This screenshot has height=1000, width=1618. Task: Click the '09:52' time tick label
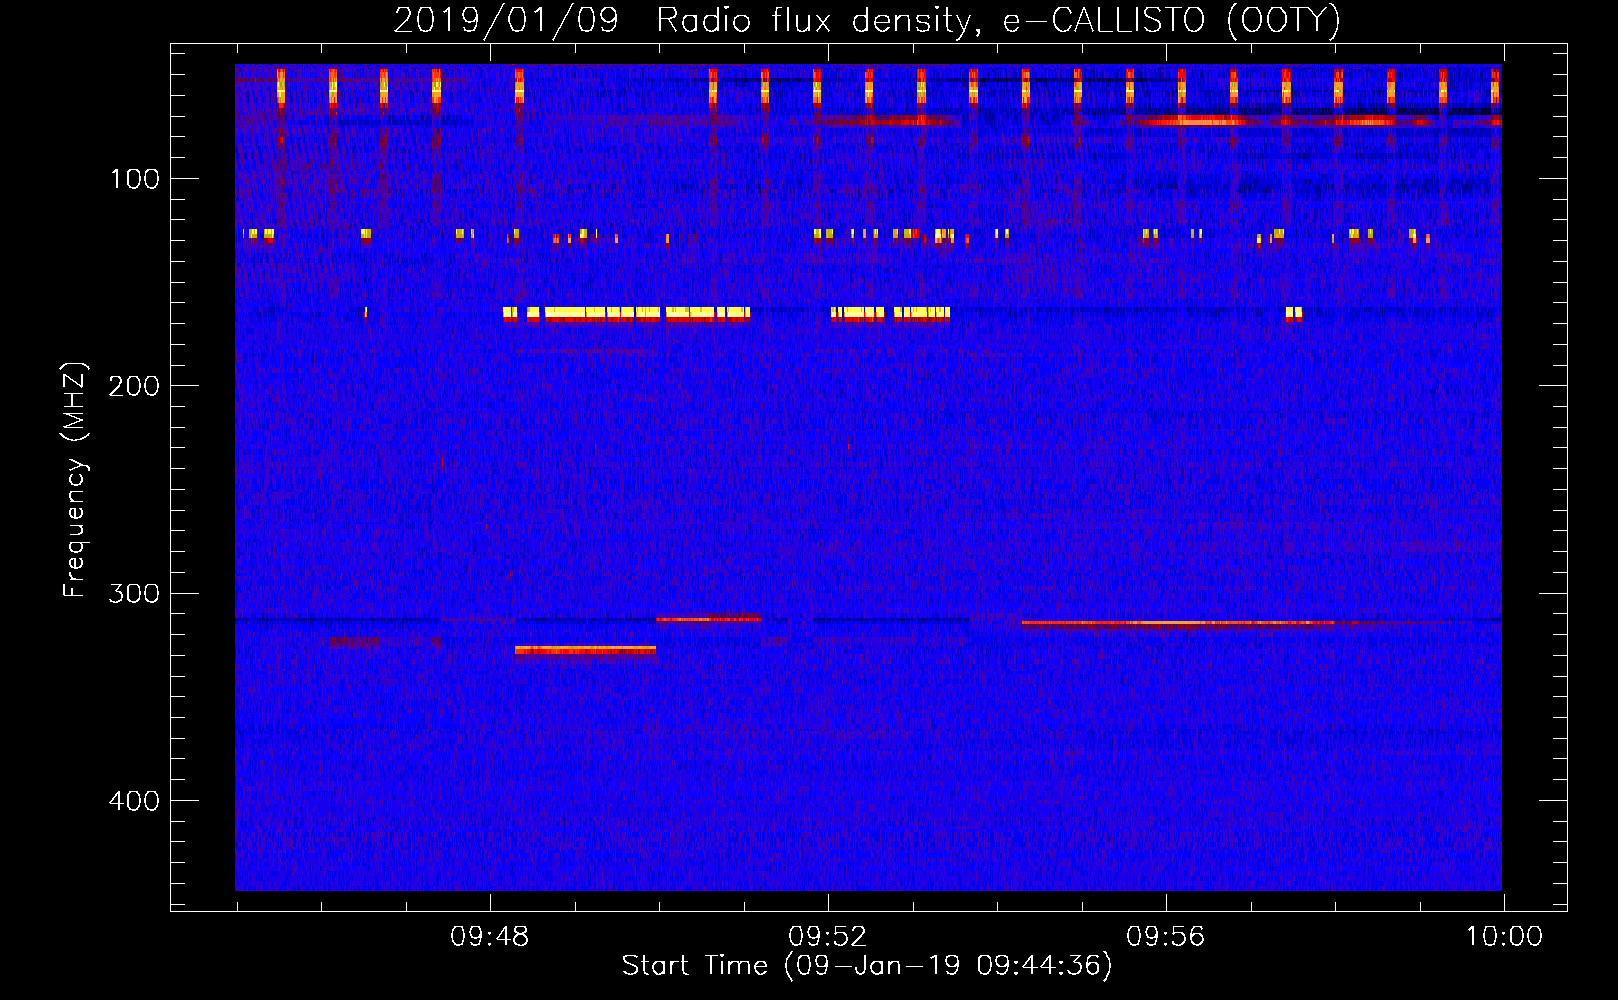[828, 937]
